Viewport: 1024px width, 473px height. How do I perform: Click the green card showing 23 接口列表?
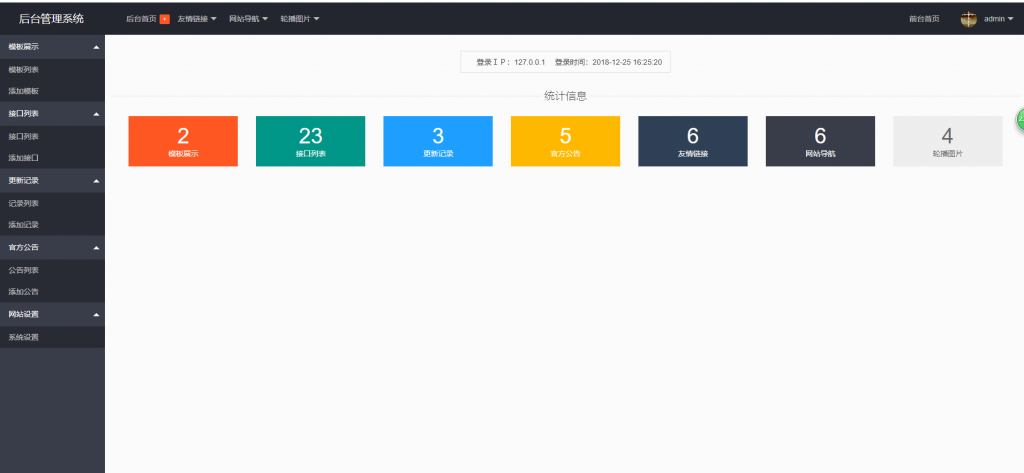coord(310,141)
